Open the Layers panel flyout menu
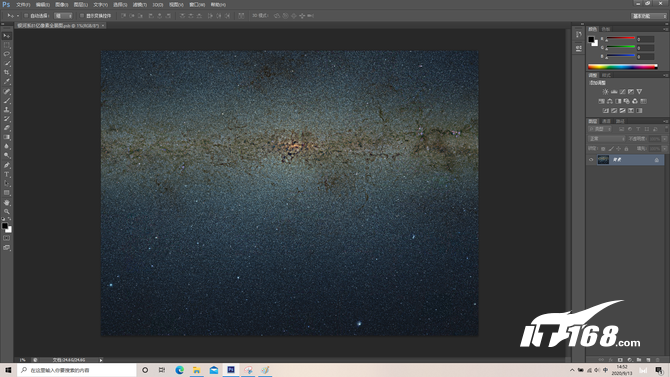 666,121
